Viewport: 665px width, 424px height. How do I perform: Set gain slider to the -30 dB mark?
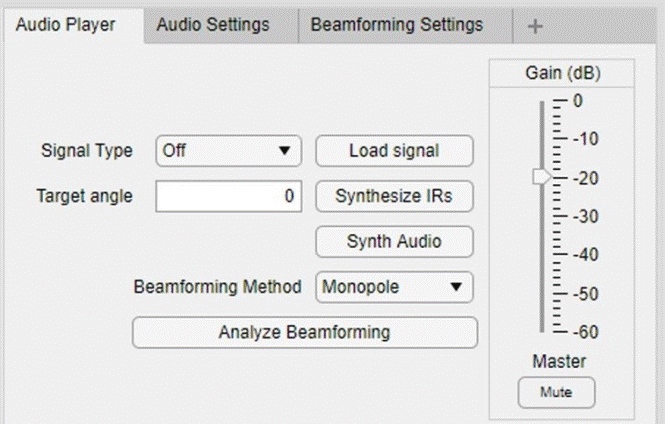(x=543, y=216)
